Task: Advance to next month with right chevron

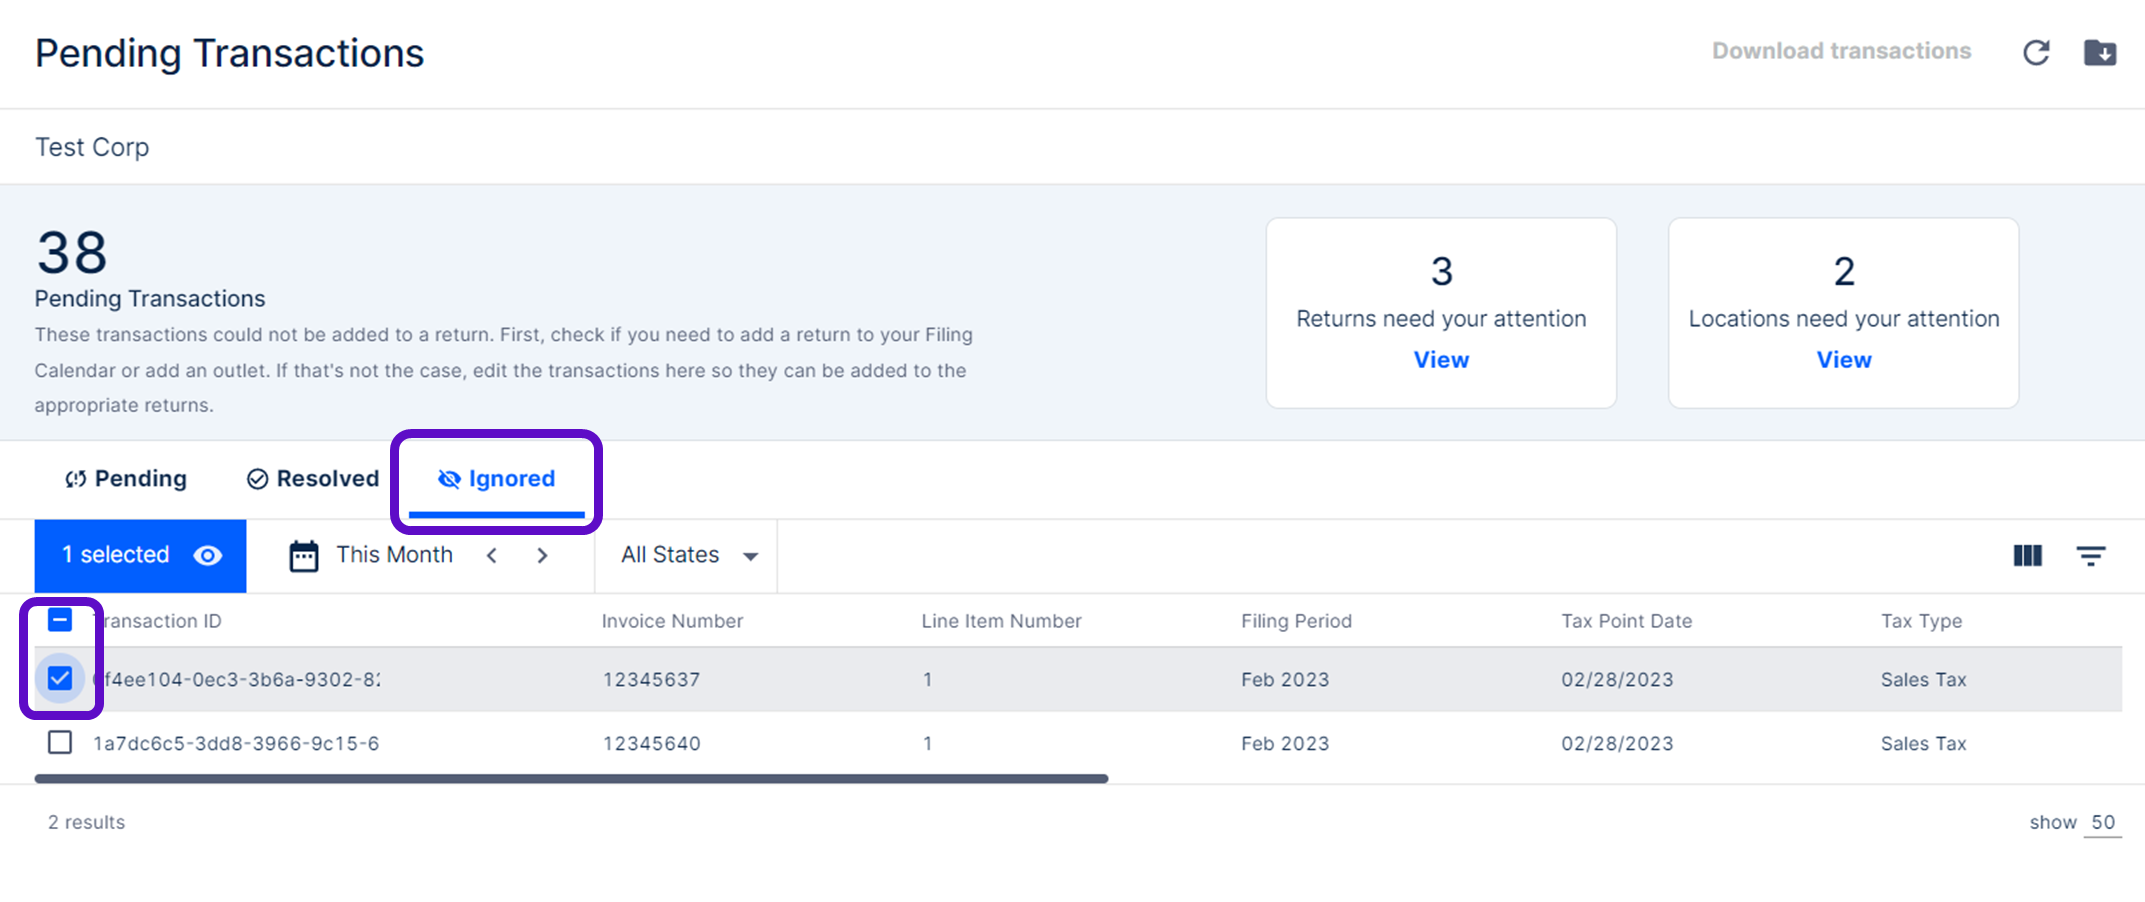Action: 542,556
